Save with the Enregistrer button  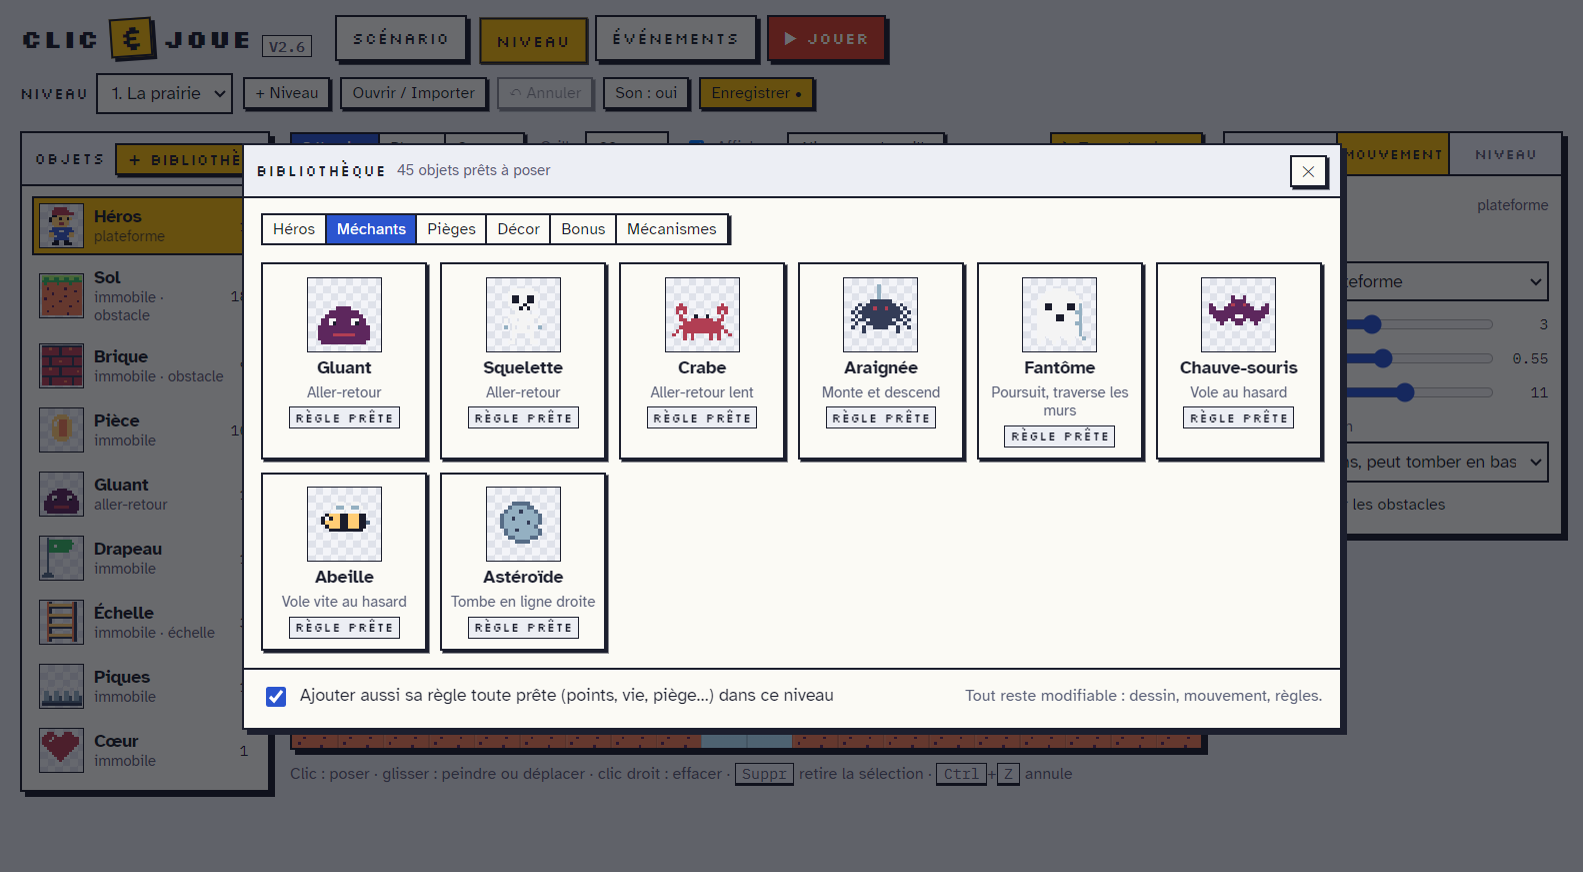756,93
